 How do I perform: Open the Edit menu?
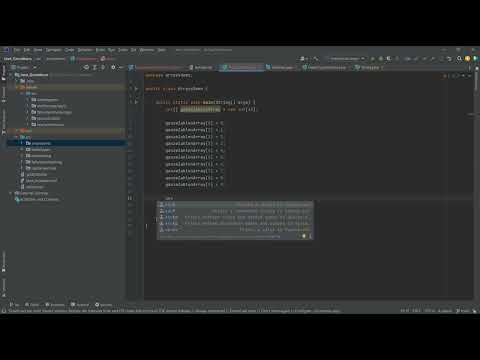(27, 50)
